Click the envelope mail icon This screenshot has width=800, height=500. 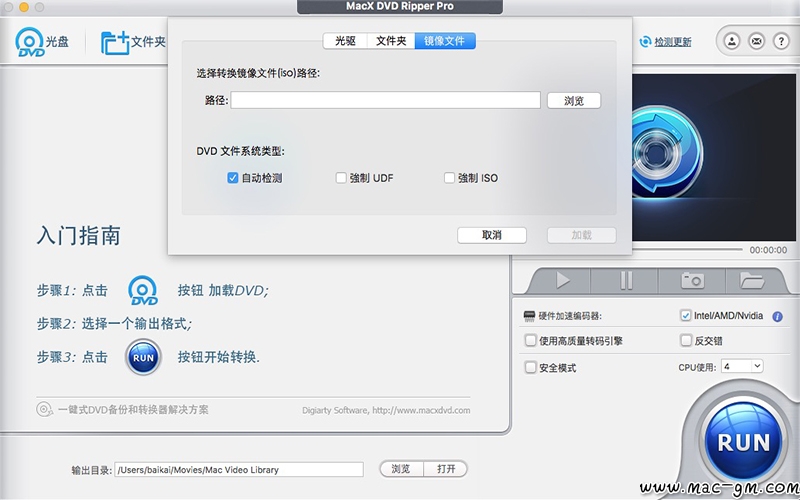[x=757, y=41]
